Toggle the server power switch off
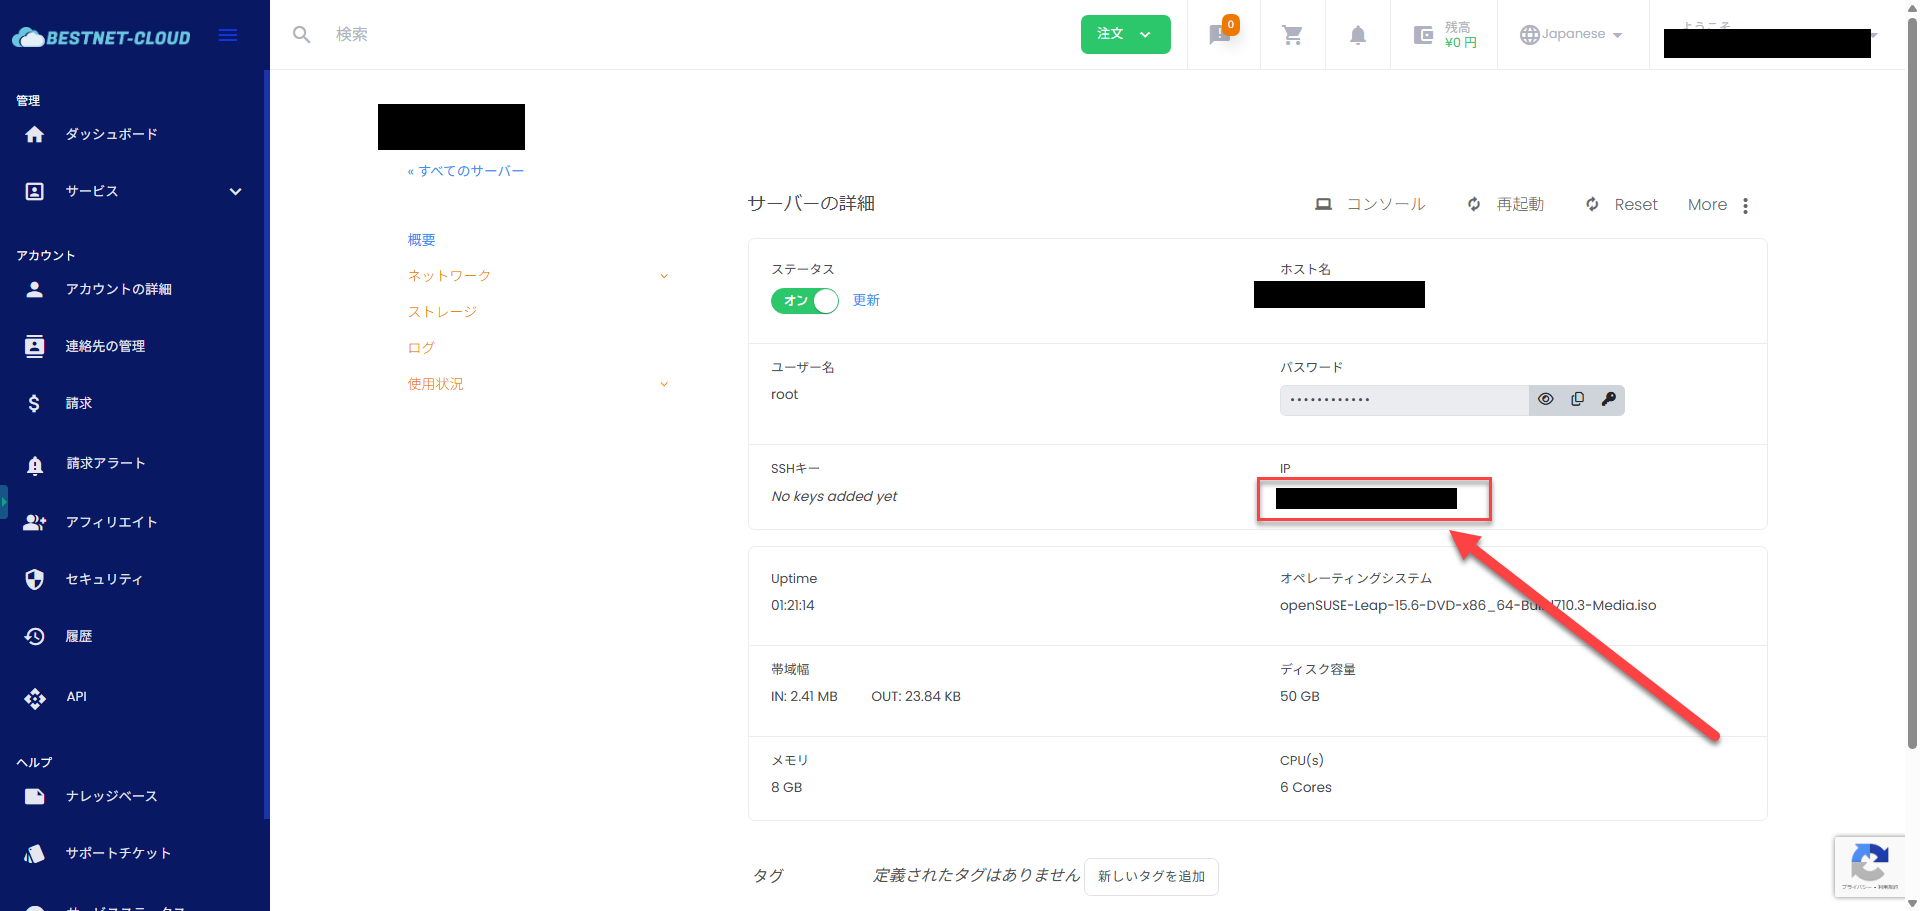This screenshot has height=911, width=1920. 804,300
